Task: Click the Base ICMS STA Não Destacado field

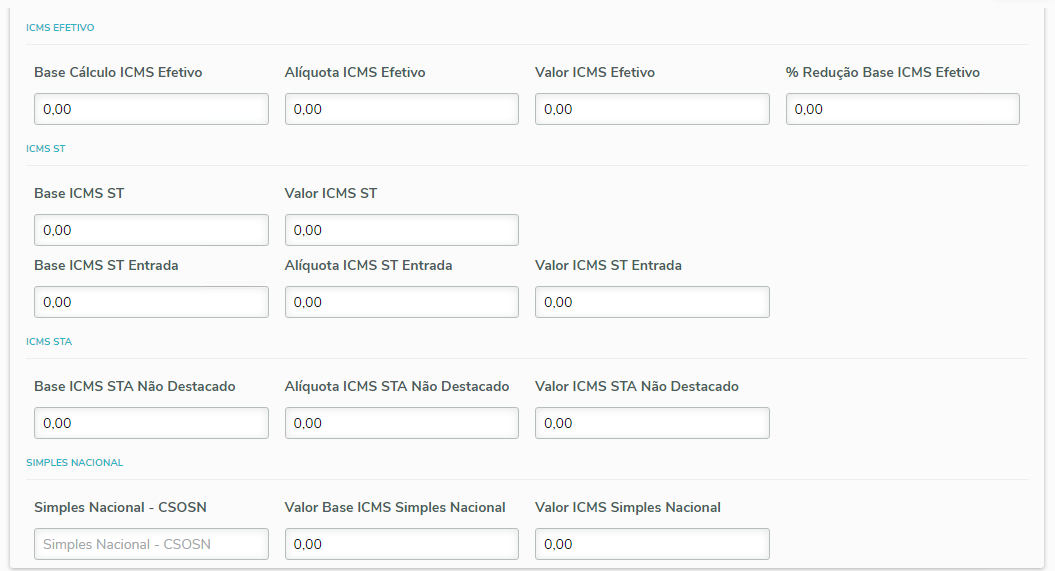Action: pos(151,423)
